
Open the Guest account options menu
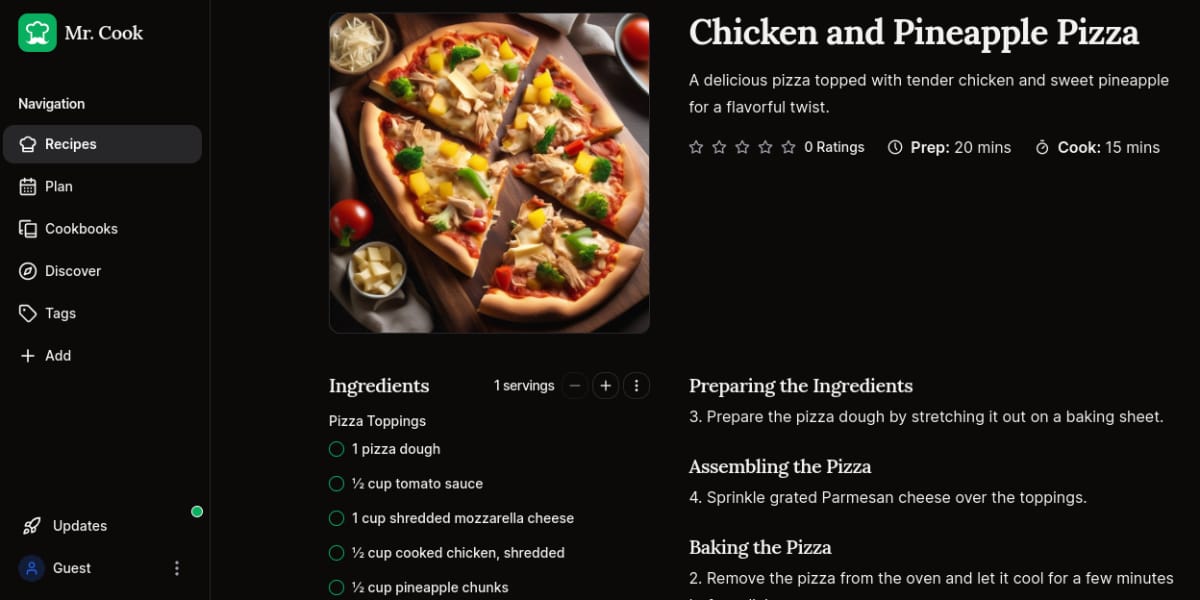pyautogui.click(x=177, y=567)
